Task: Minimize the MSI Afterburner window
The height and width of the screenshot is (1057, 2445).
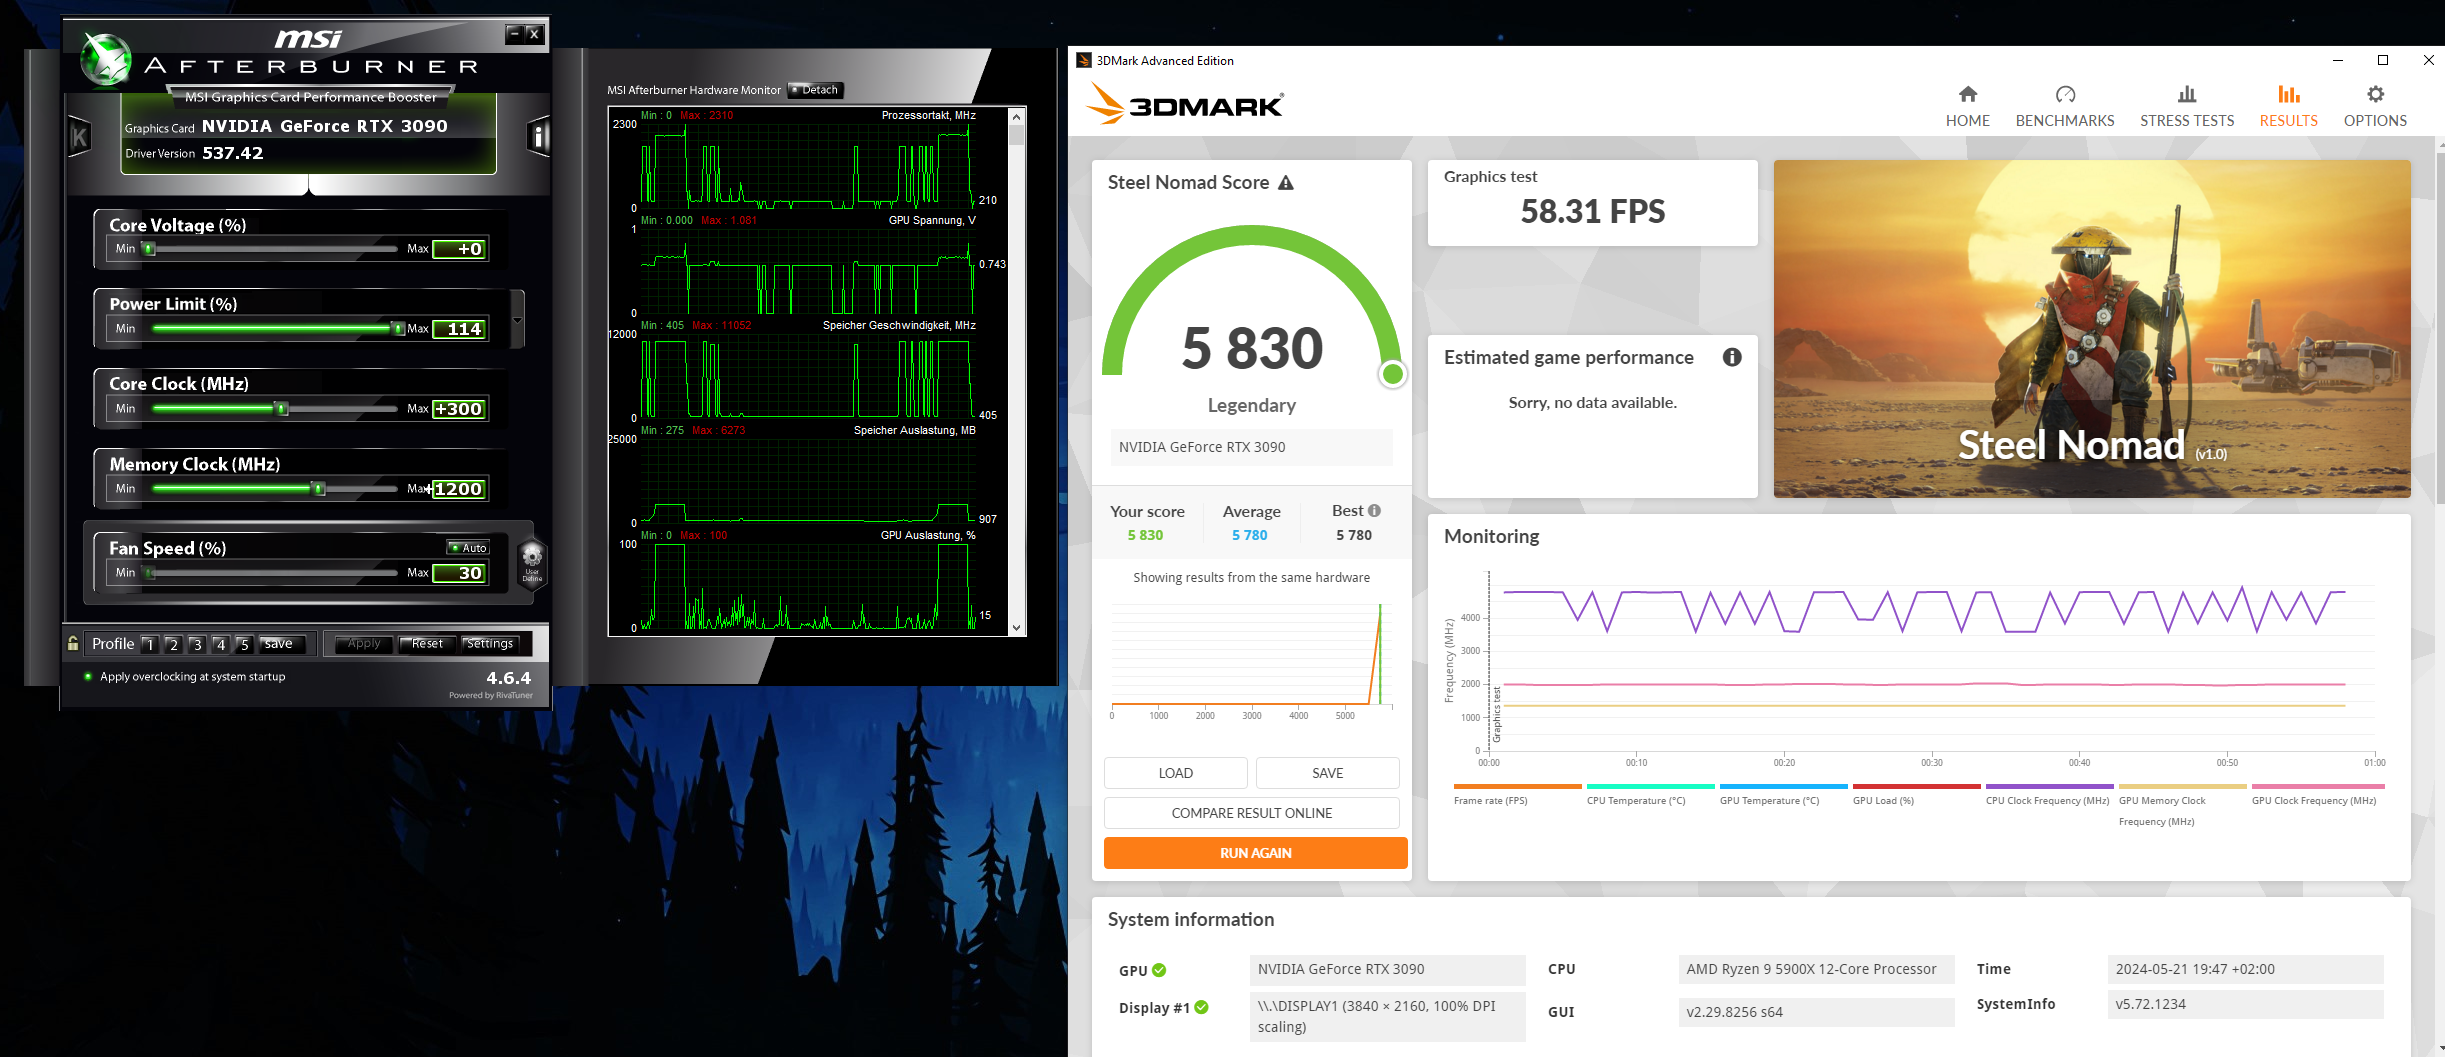Action: point(515,34)
